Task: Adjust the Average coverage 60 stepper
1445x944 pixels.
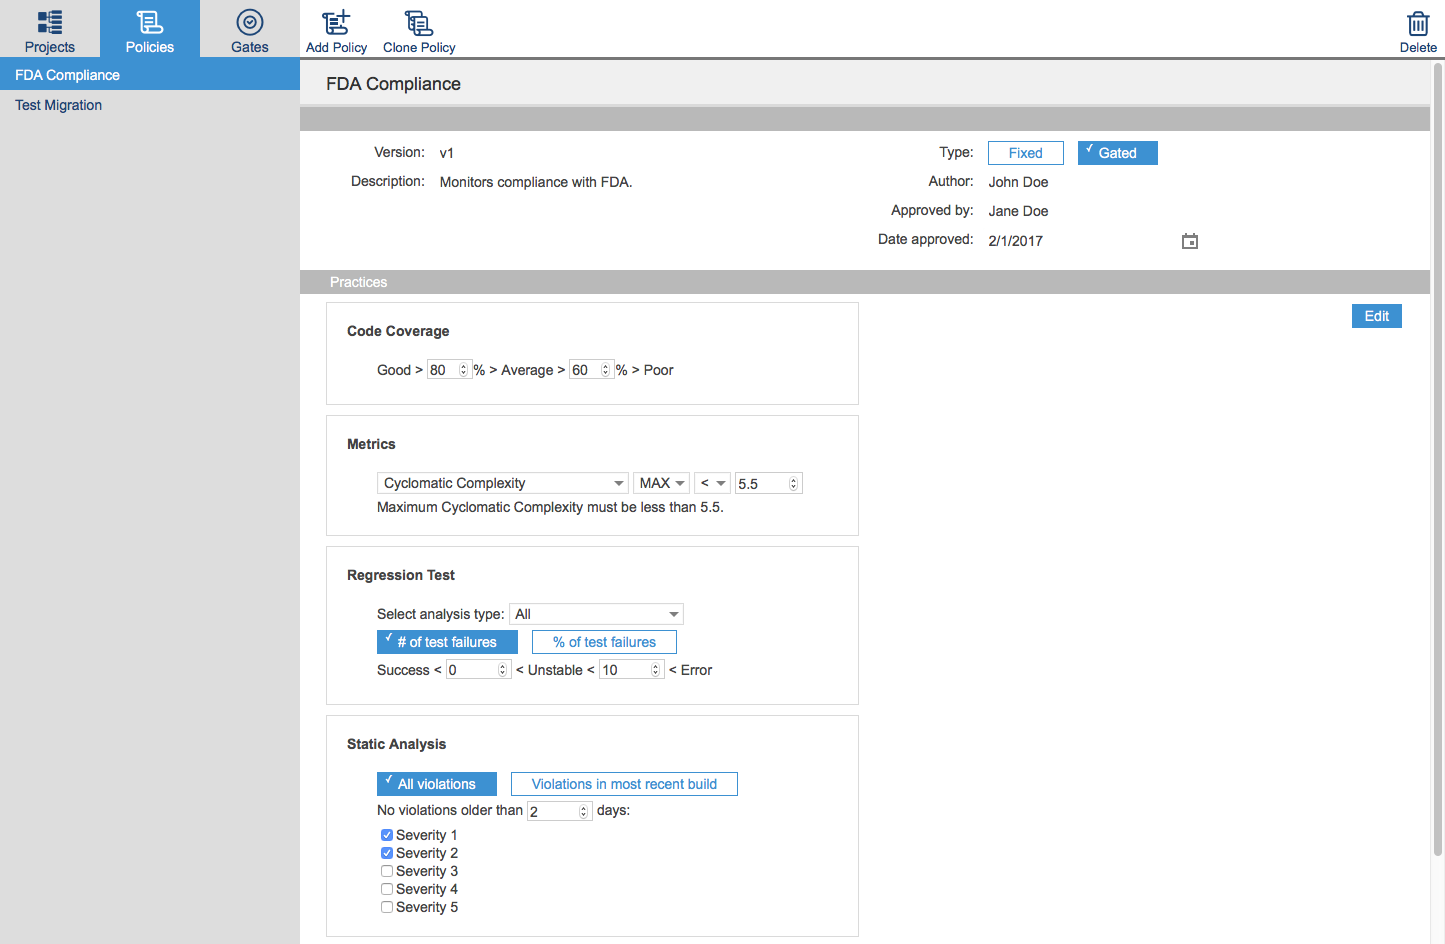Action: [x=605, y=370]
